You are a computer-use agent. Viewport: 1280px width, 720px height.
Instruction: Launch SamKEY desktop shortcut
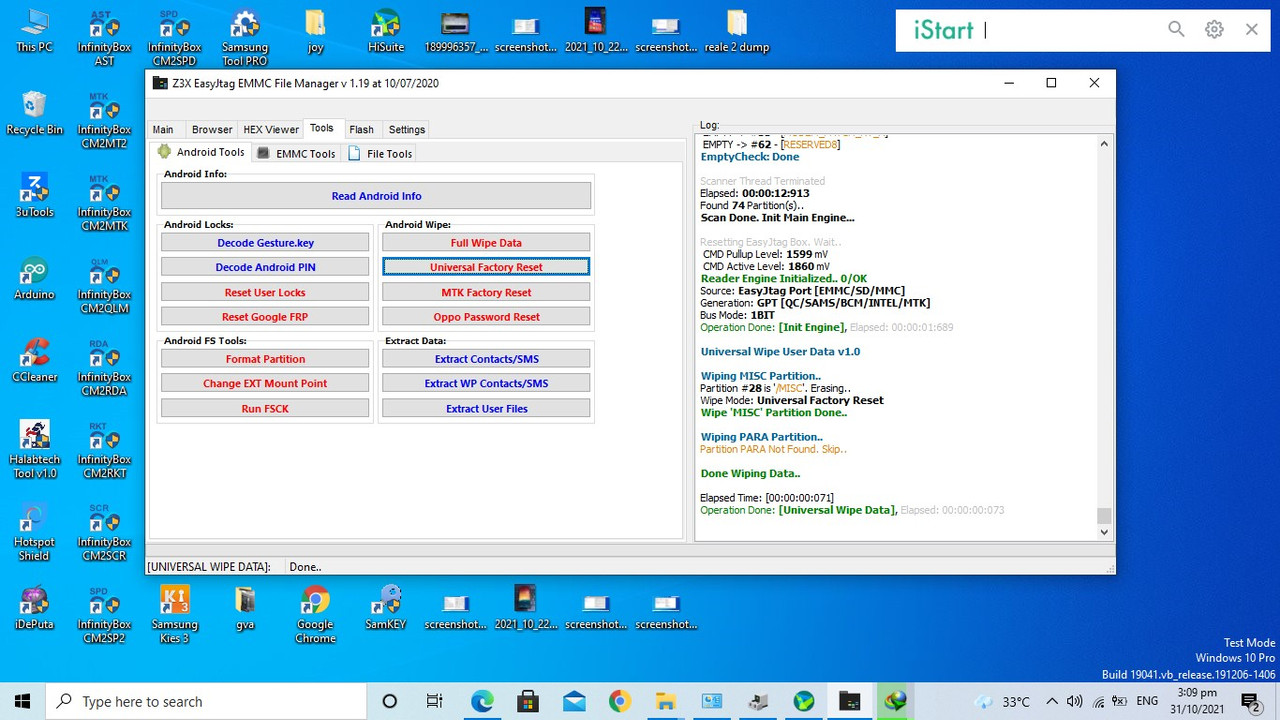coord(385,608)
